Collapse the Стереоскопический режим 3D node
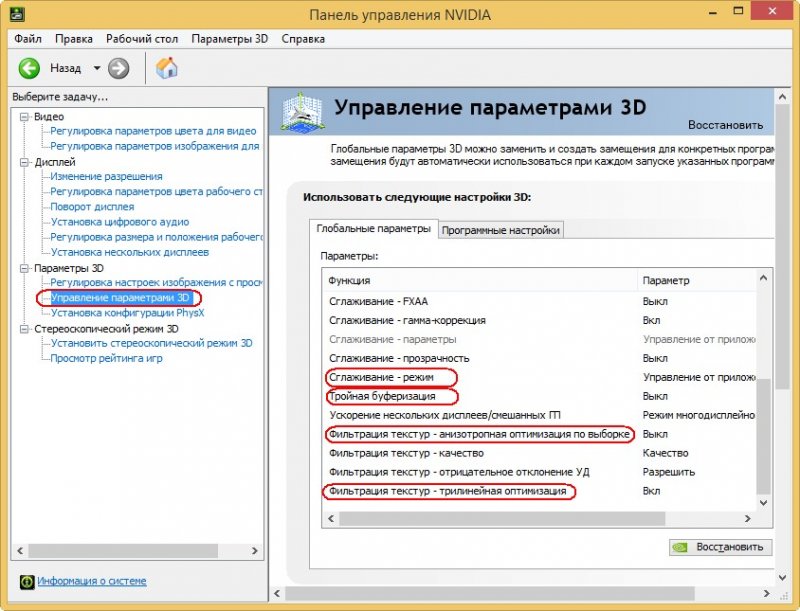Image resolution: width=800 pixels, height=611 pixels. pos(24,329)
